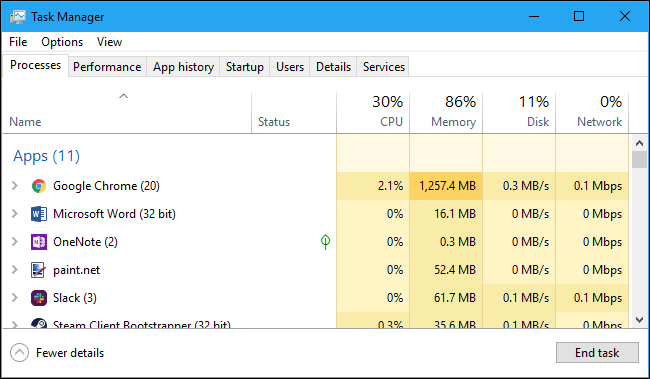
Task: Open the Options menu
Action: coord(62,42)
